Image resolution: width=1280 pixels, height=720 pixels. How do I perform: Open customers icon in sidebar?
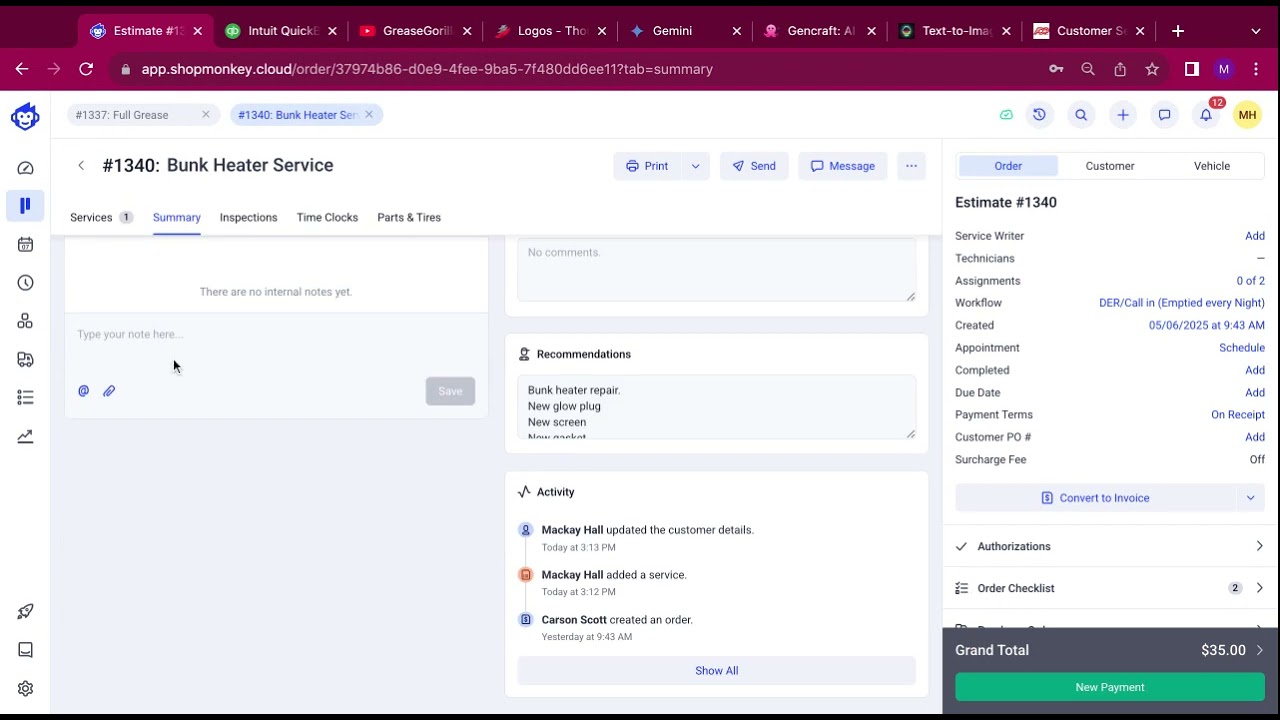(25, 321)
